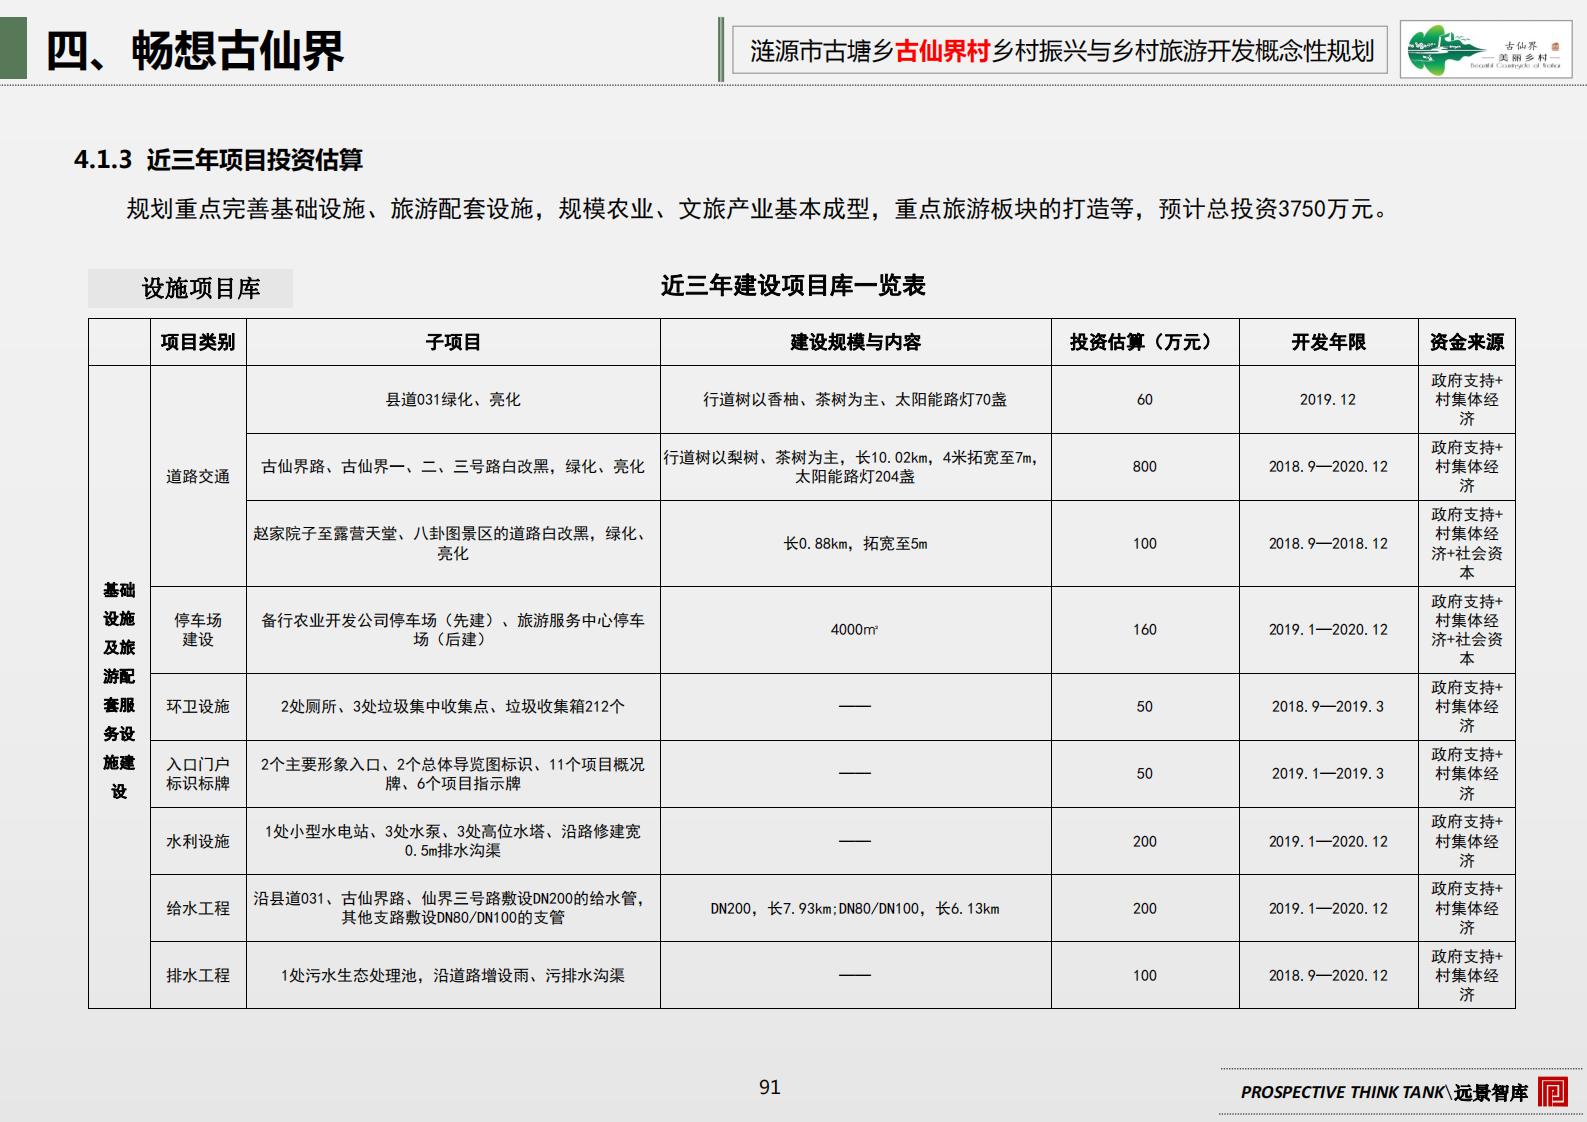Click the cell 沿县道031、古仙界路 给水管
This screenshot has width=1587, height=1122.
pos(453,908)
